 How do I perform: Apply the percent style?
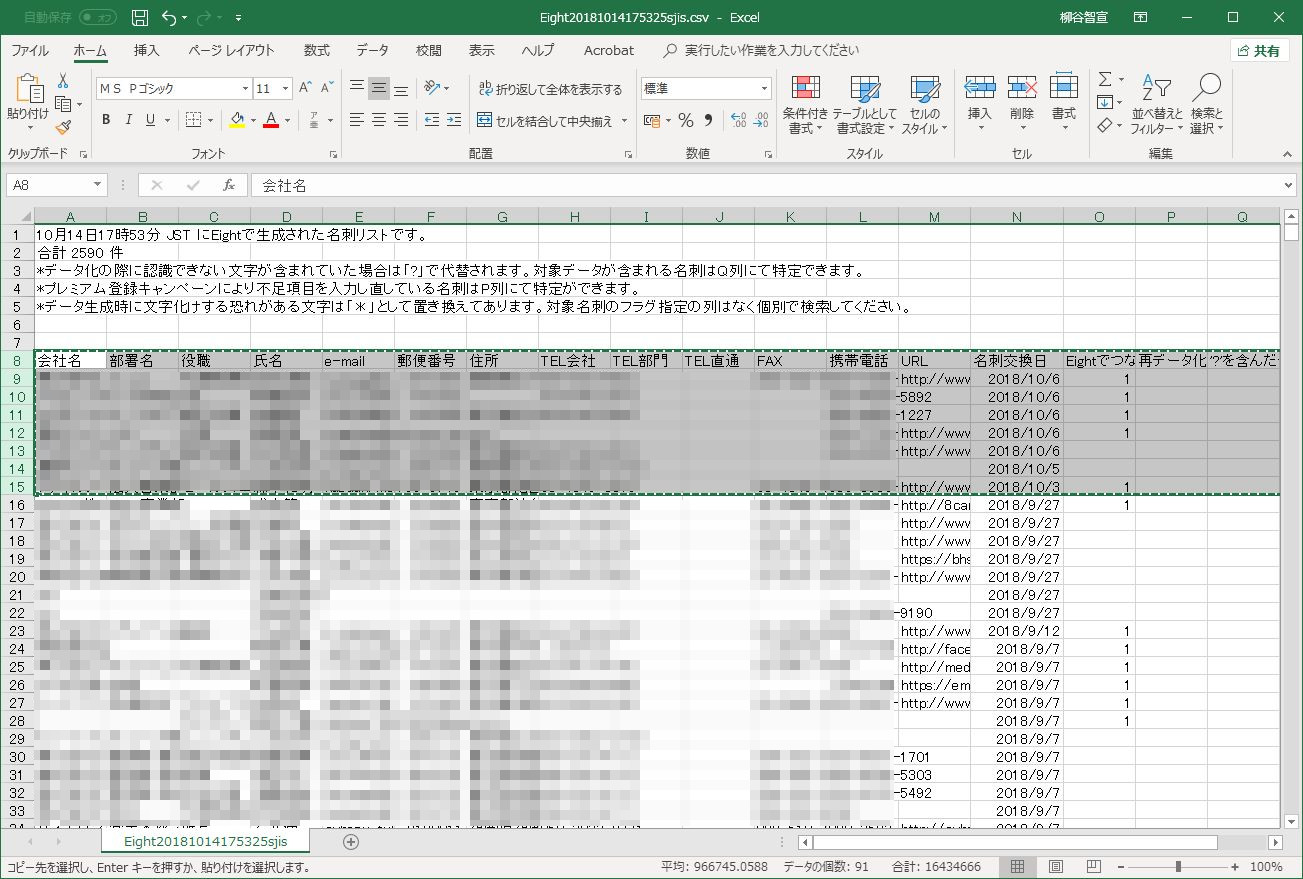[686, 120]
